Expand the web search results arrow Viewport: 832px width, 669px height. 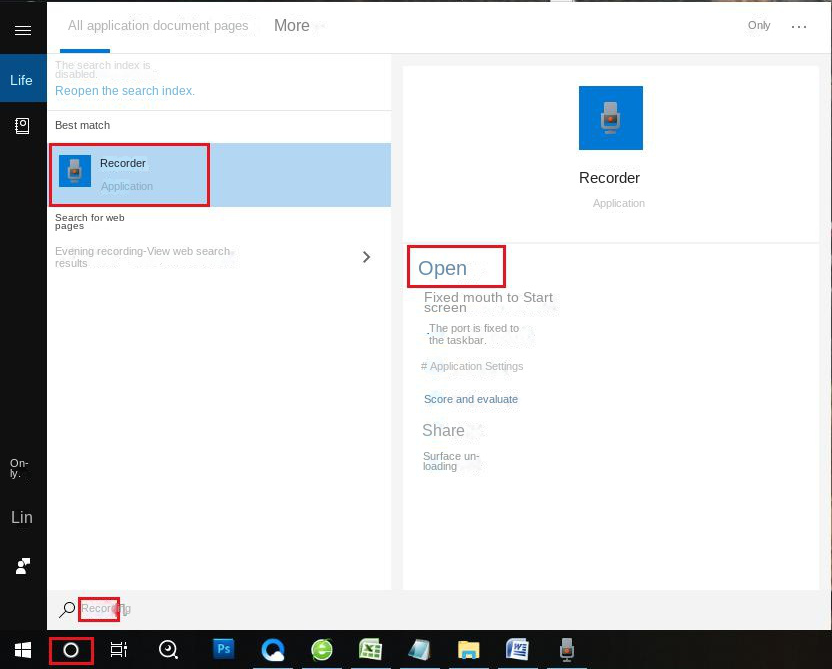(x=366, y=257)
